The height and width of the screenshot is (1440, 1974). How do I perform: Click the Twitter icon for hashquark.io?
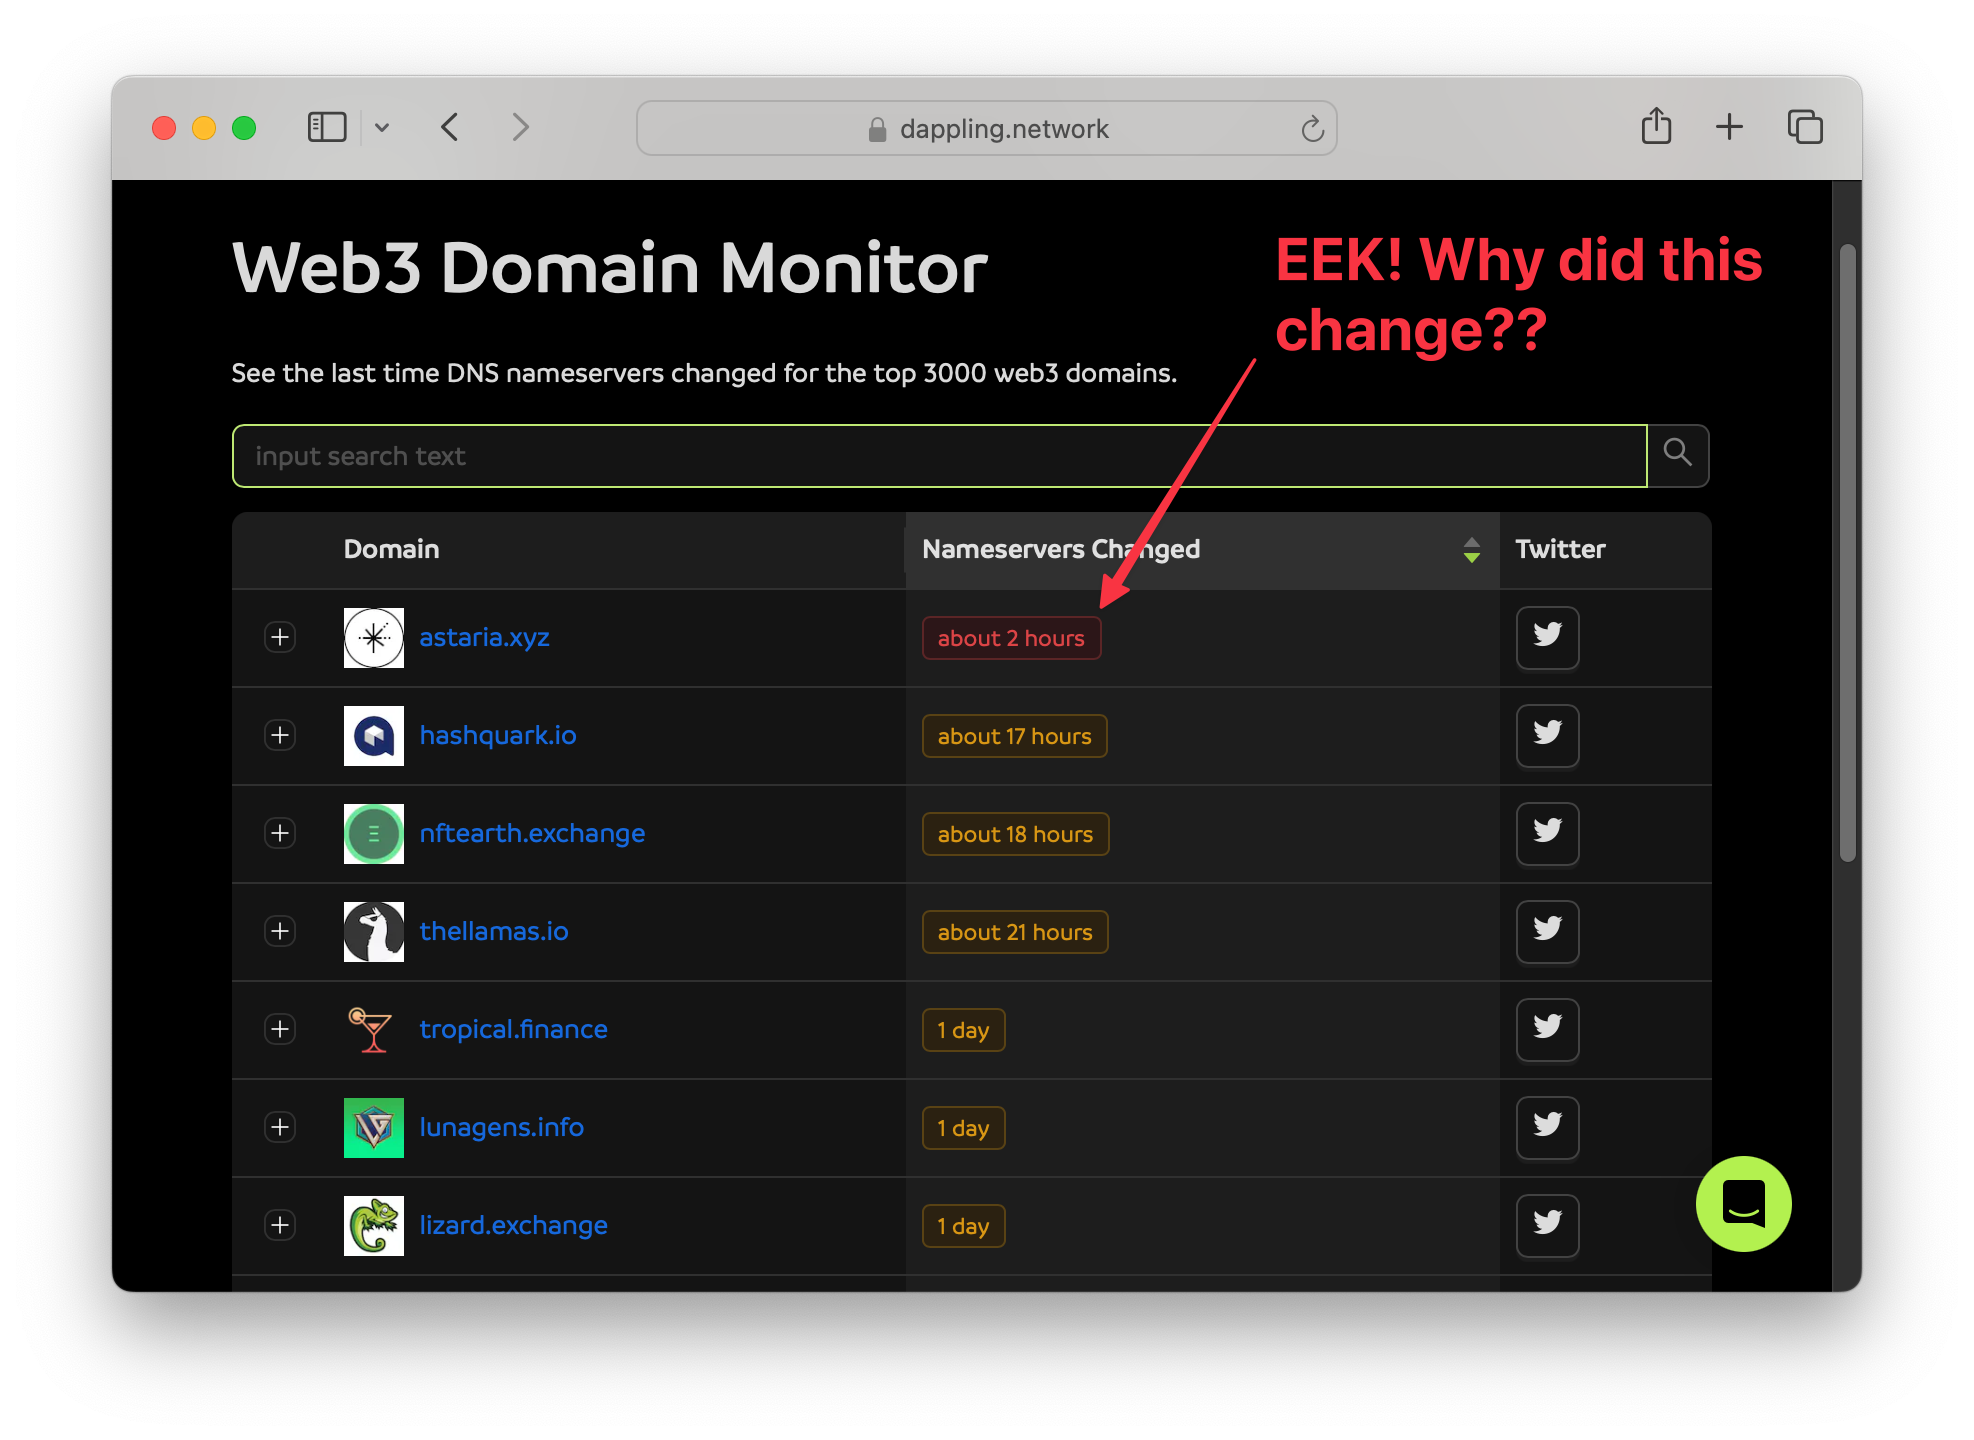click(1548, 735)
